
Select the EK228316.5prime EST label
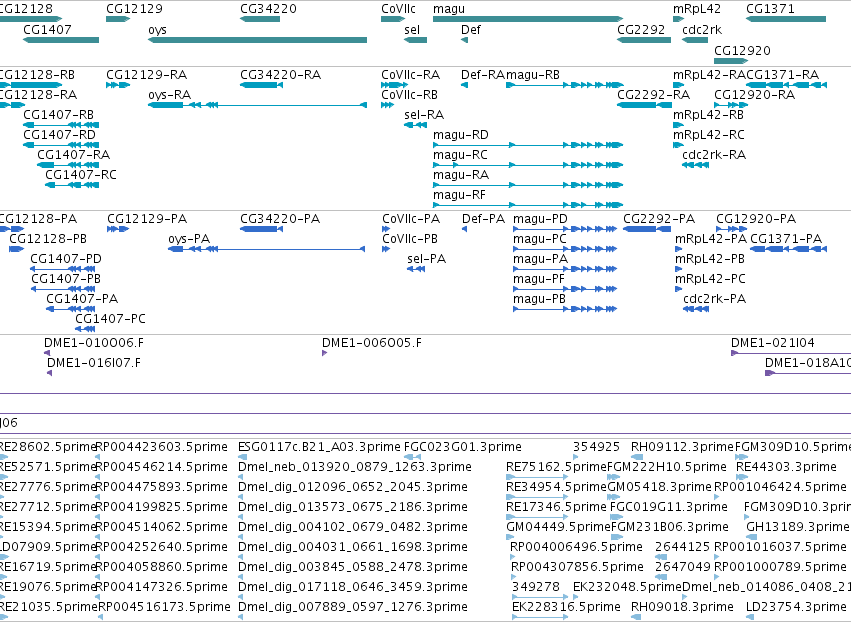tap(566, 607)
